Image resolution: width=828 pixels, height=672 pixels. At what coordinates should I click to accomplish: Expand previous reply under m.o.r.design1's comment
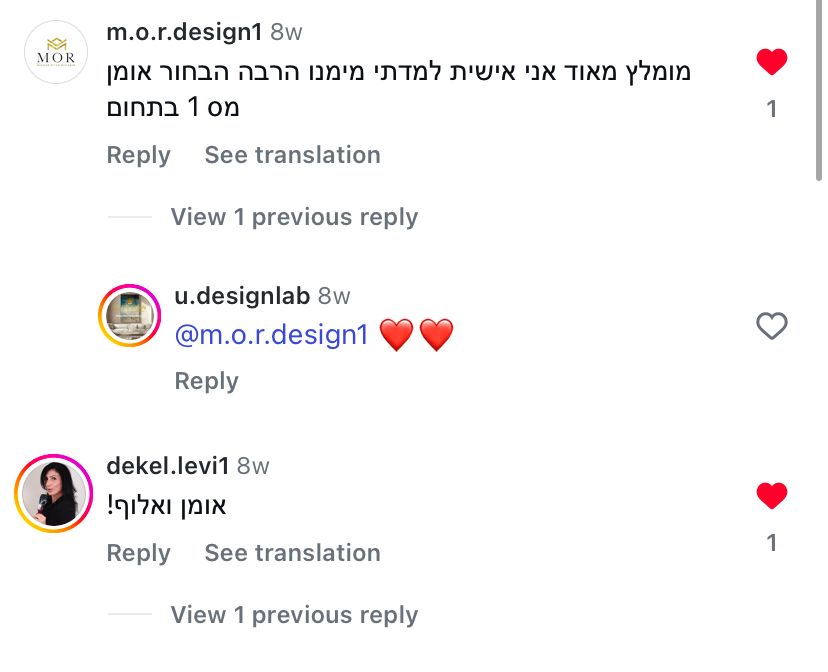tap(294, 217)
